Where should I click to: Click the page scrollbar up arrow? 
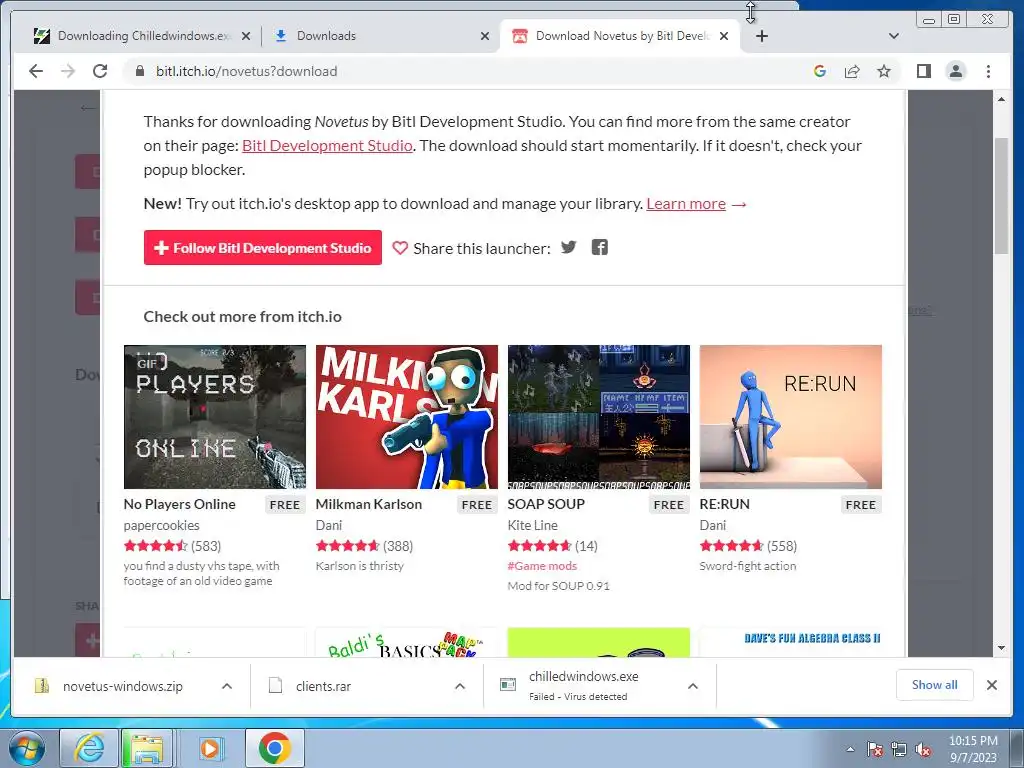(x=1001, y=99)
